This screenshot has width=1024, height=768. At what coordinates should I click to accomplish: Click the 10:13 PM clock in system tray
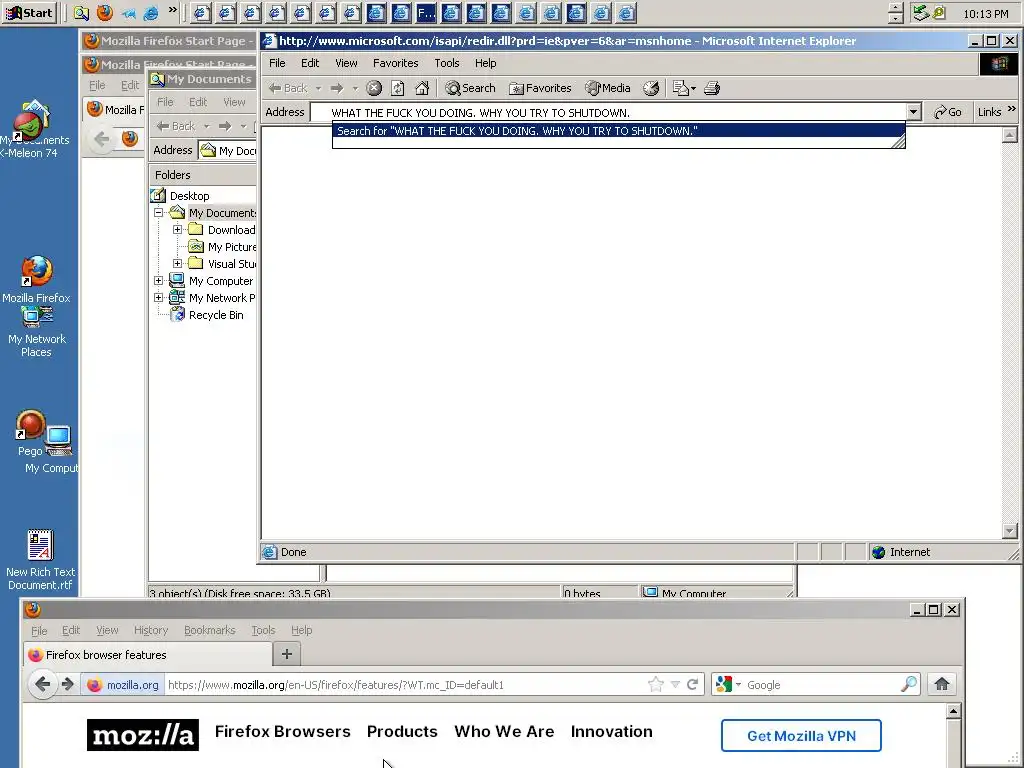[x=985, y=14]
